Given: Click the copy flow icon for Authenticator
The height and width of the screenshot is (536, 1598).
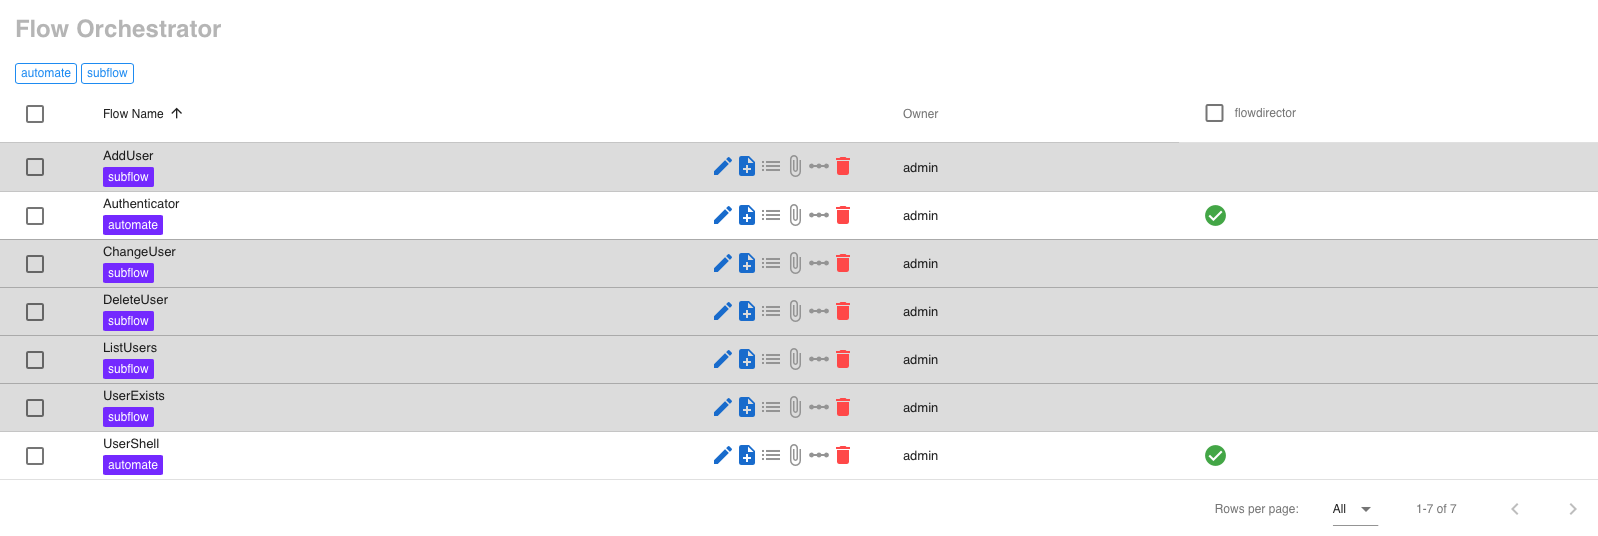Looking at the screenshot, I should tap(747, 215).
